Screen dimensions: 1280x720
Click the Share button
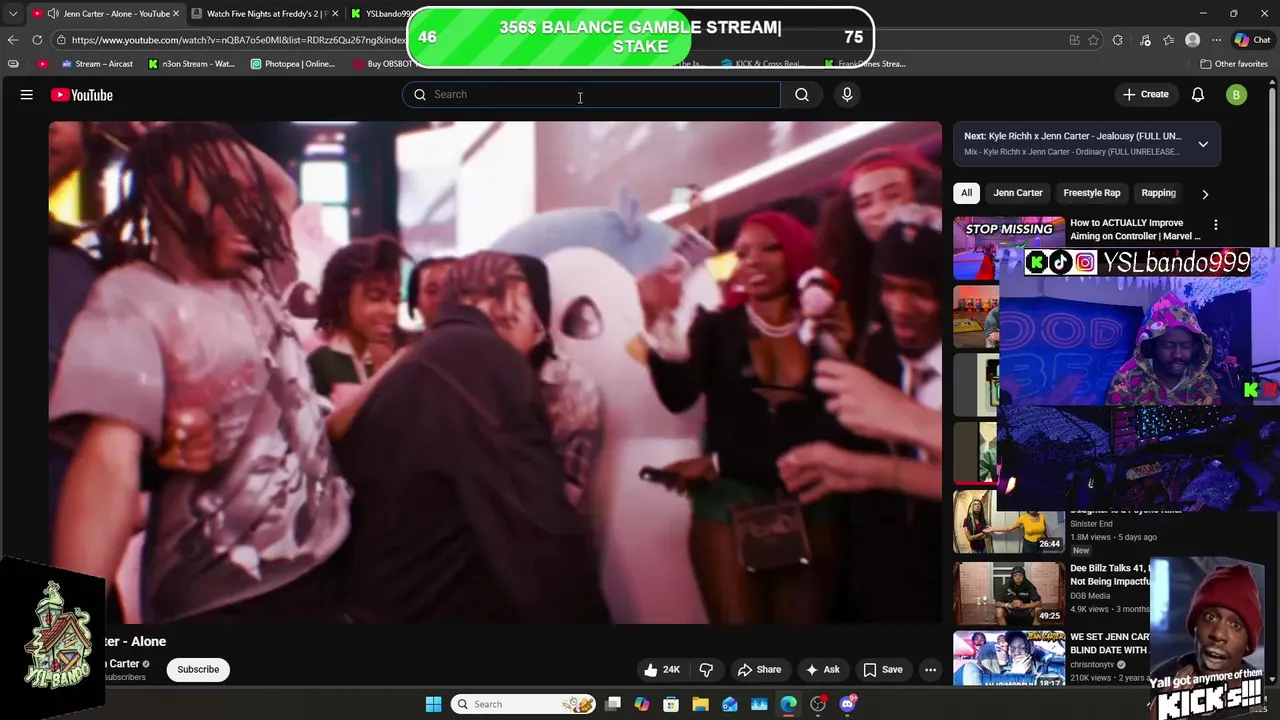click(x=759, y=670)
